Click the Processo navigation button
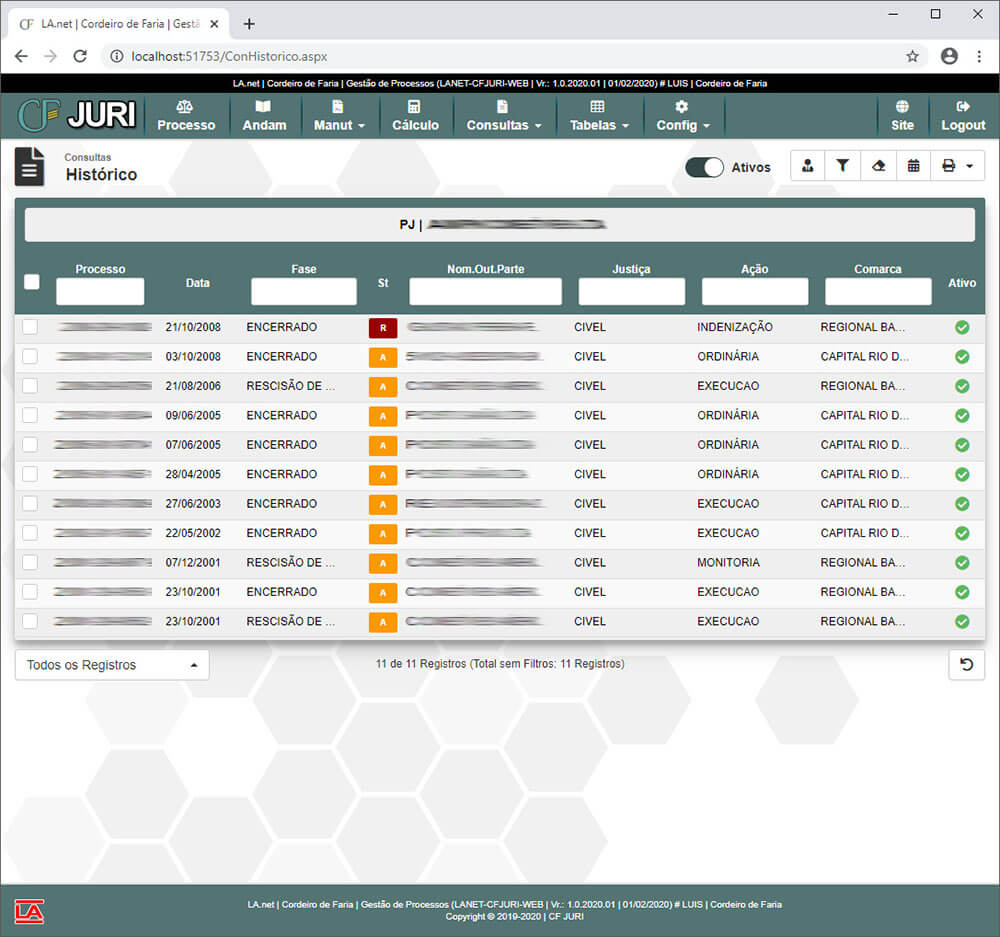 click(x=186, y=116)
